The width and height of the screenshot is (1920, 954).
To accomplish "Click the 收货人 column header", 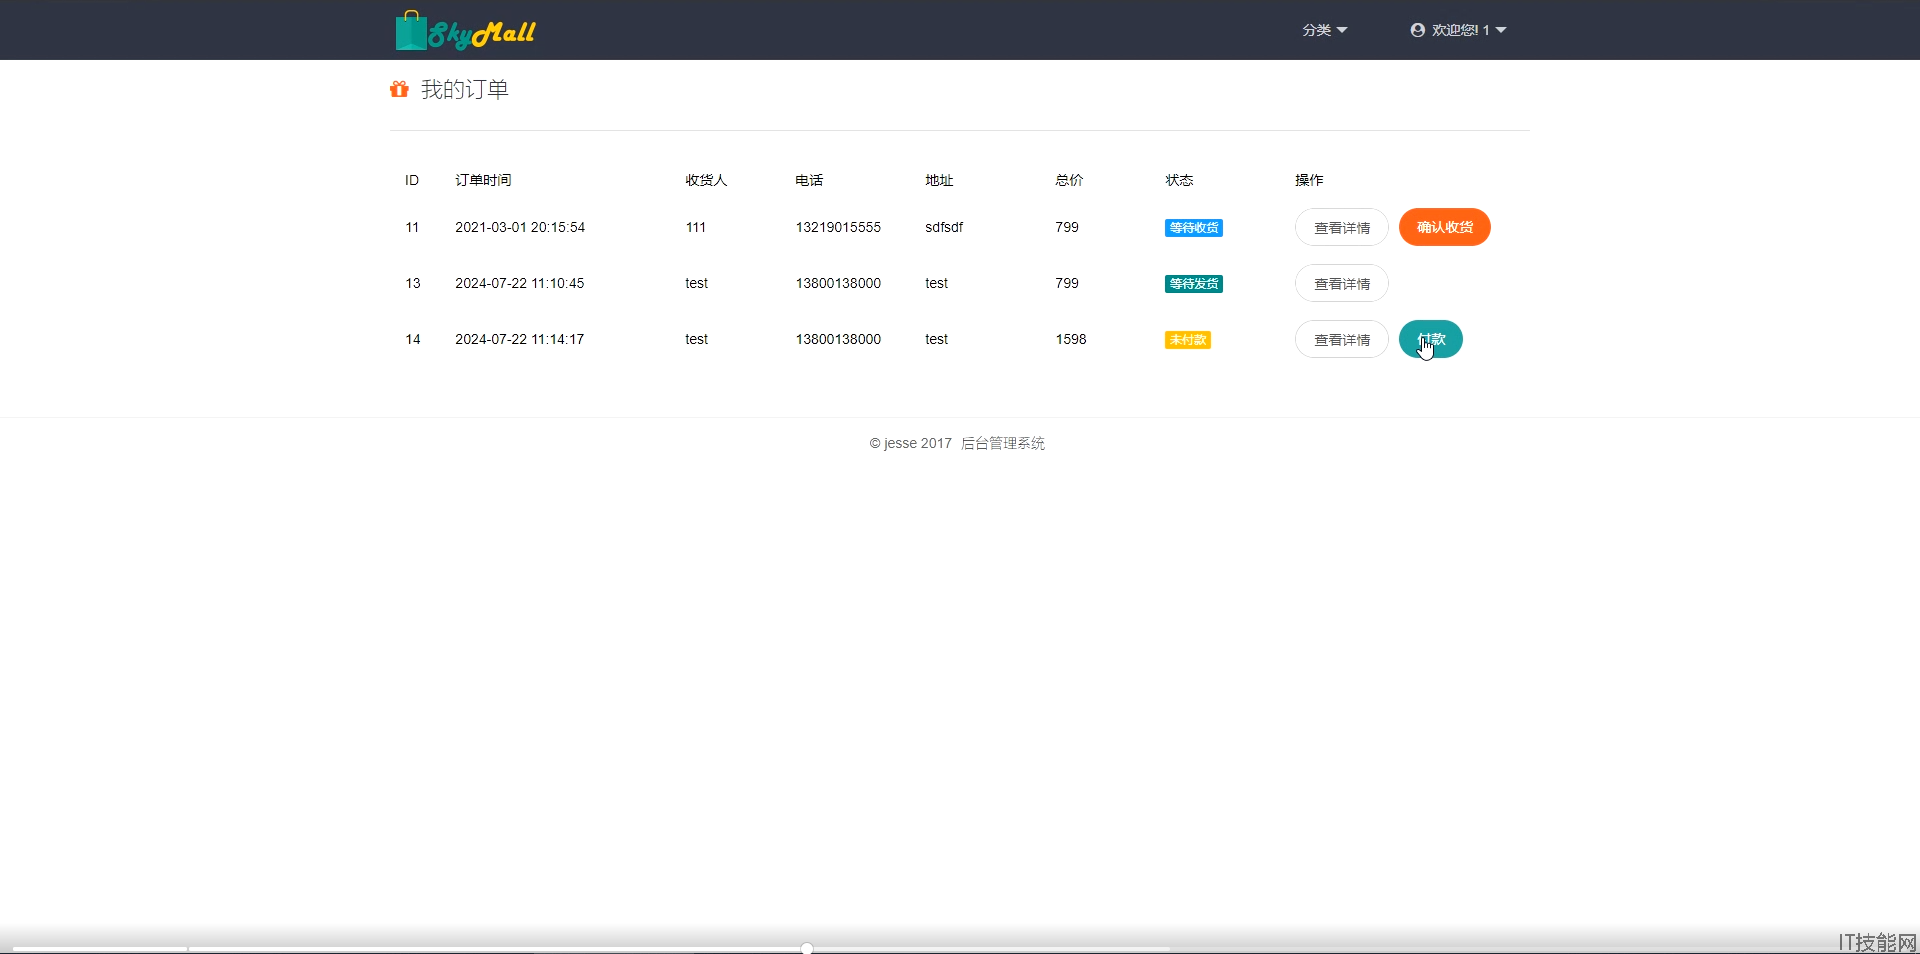I will [x=706, y=180].
